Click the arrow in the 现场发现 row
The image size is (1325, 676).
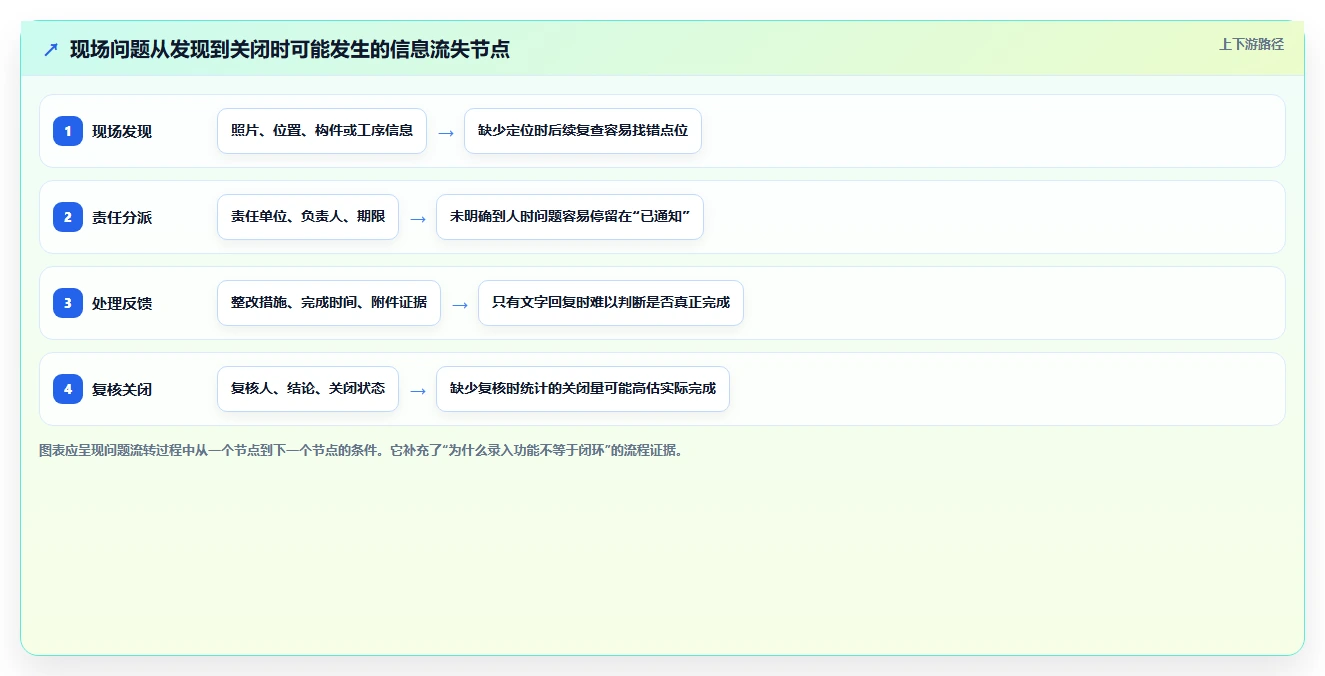(446, 132)
